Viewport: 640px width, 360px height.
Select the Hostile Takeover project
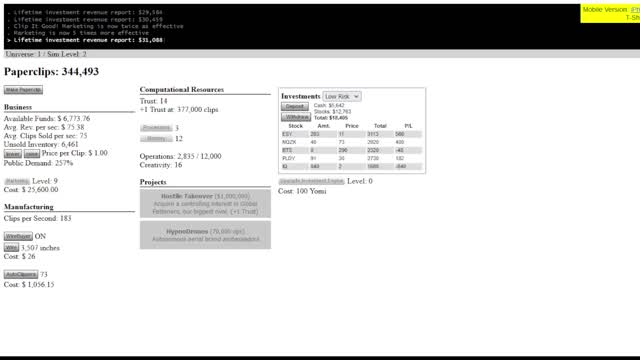[205, 203]
